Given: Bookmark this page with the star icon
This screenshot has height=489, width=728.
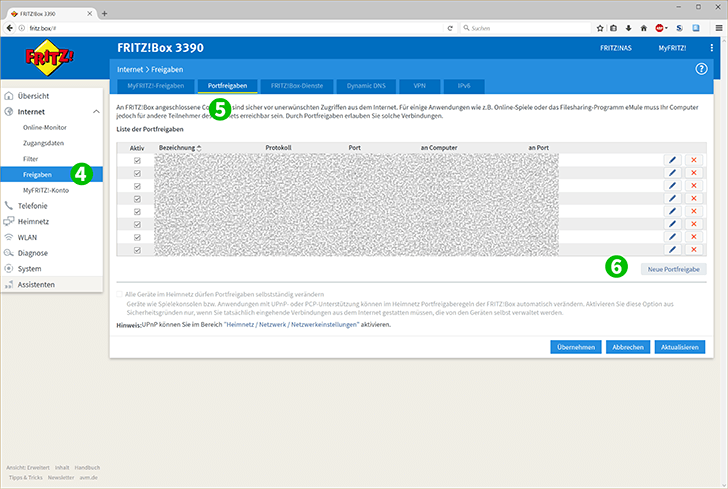Looking at the screenshot, I should coord(600,28).
